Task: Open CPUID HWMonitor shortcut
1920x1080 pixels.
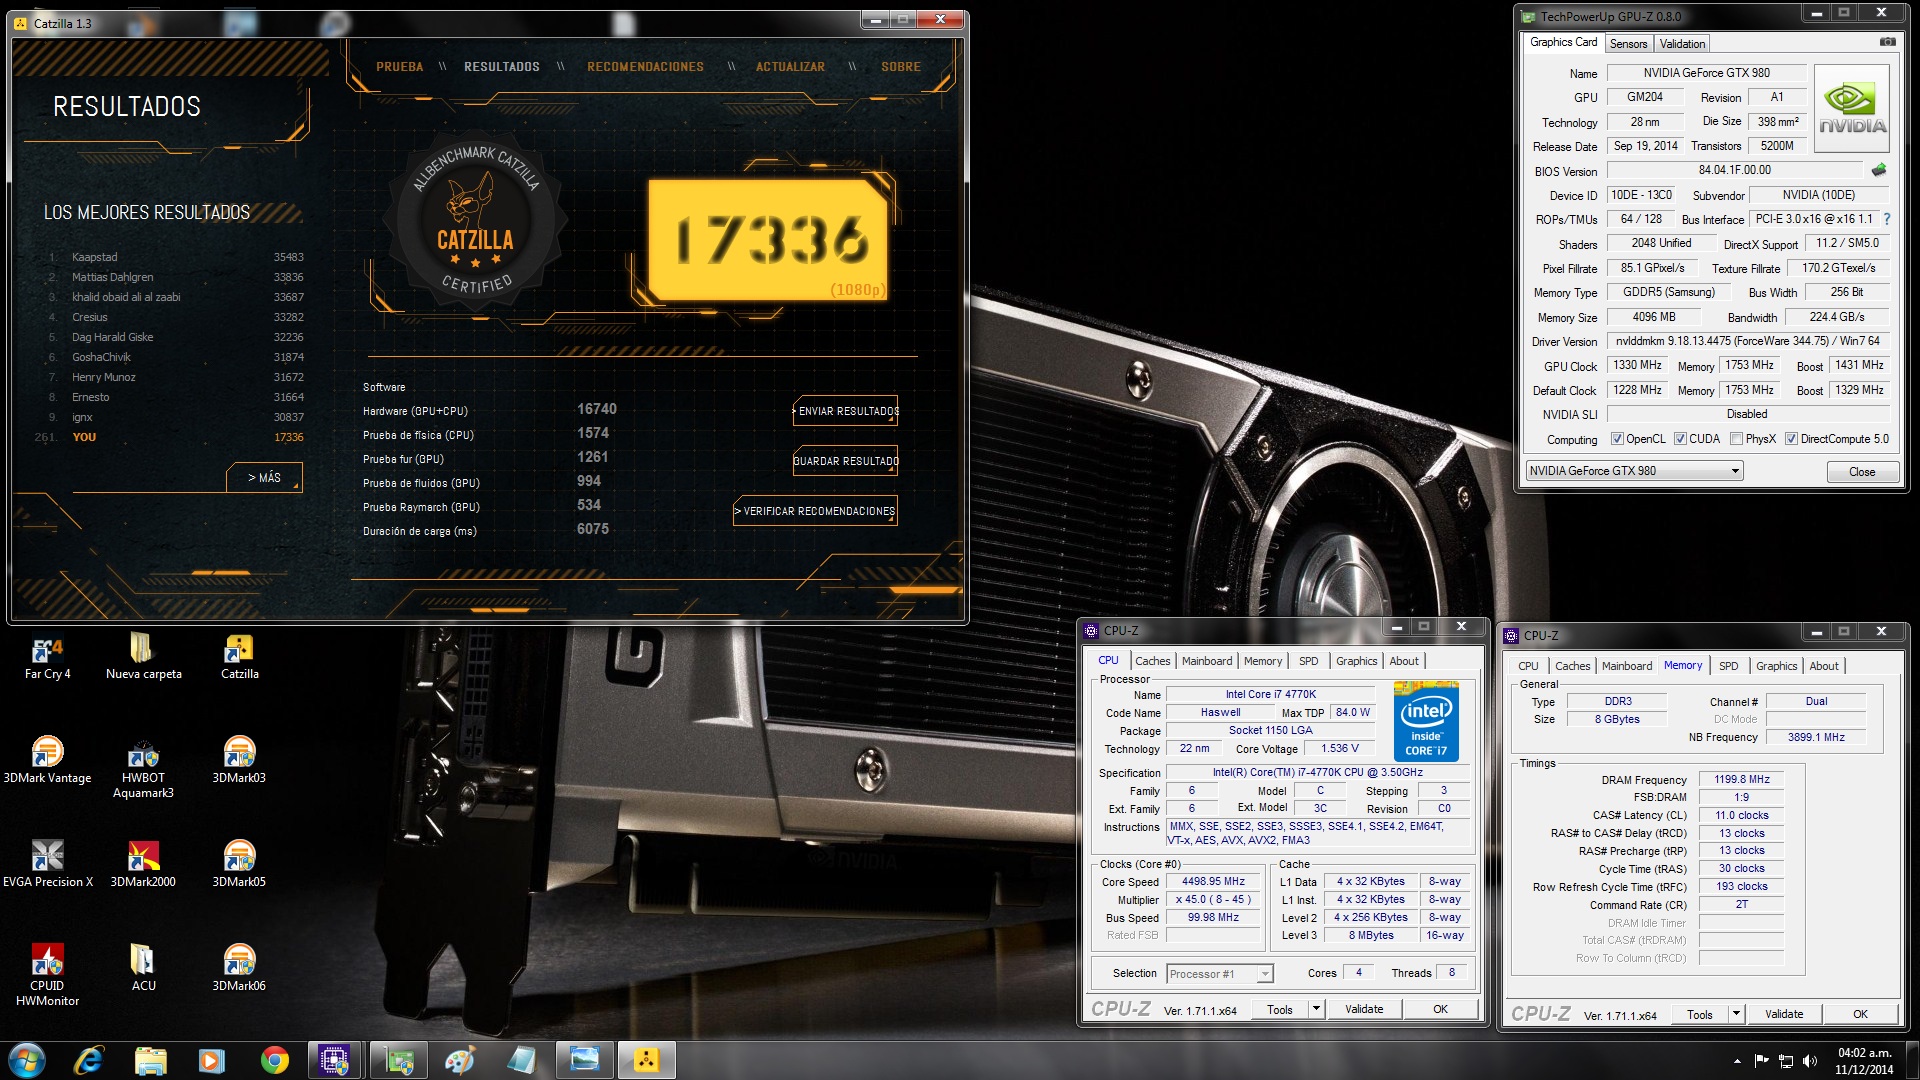Action: pyautogui.click(x=47, y=975)
